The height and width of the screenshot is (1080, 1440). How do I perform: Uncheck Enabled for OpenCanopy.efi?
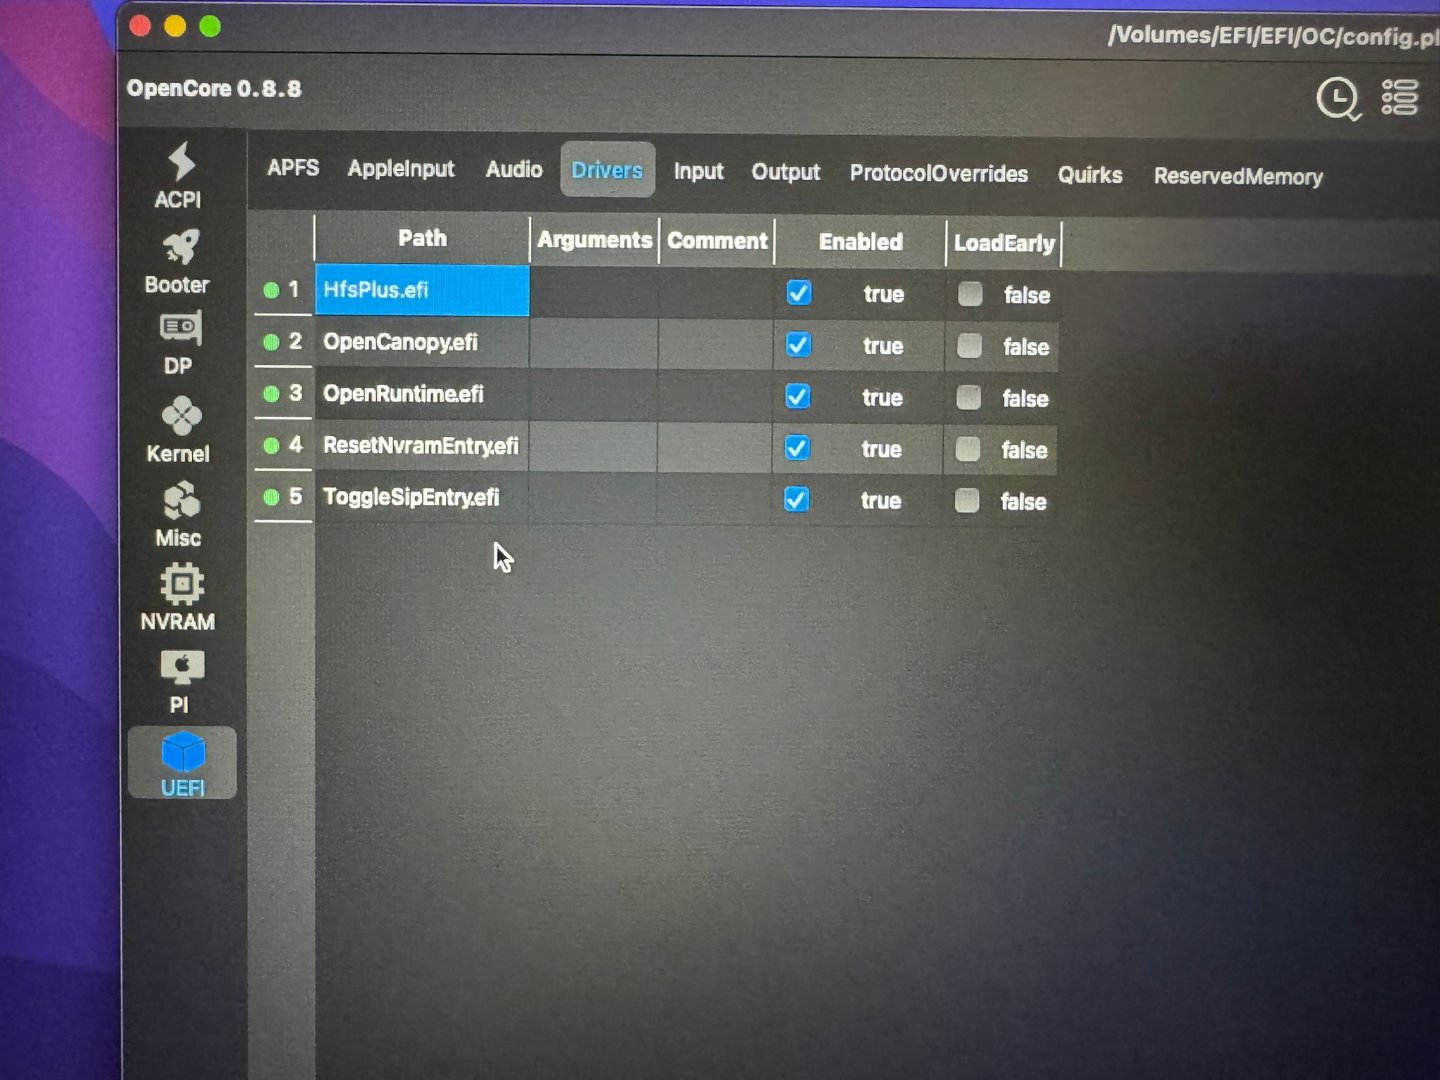pos(798,345)
